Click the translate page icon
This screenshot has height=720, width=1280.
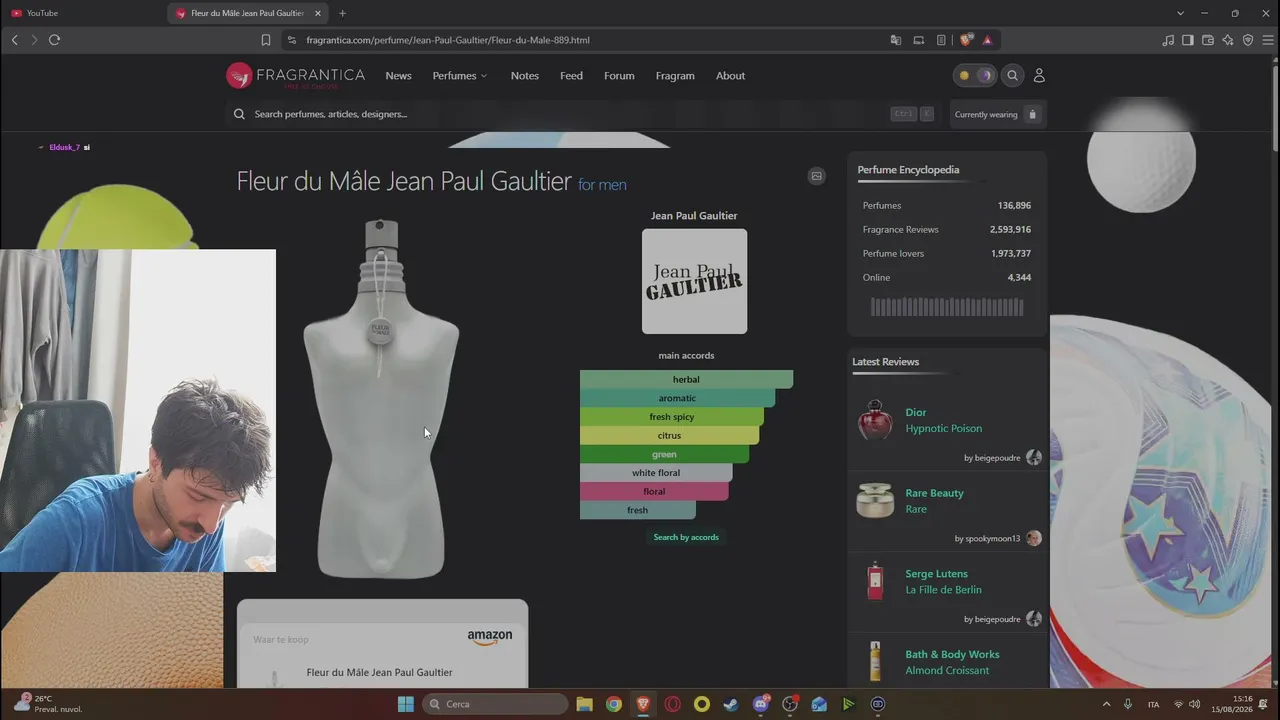(896, 40)
